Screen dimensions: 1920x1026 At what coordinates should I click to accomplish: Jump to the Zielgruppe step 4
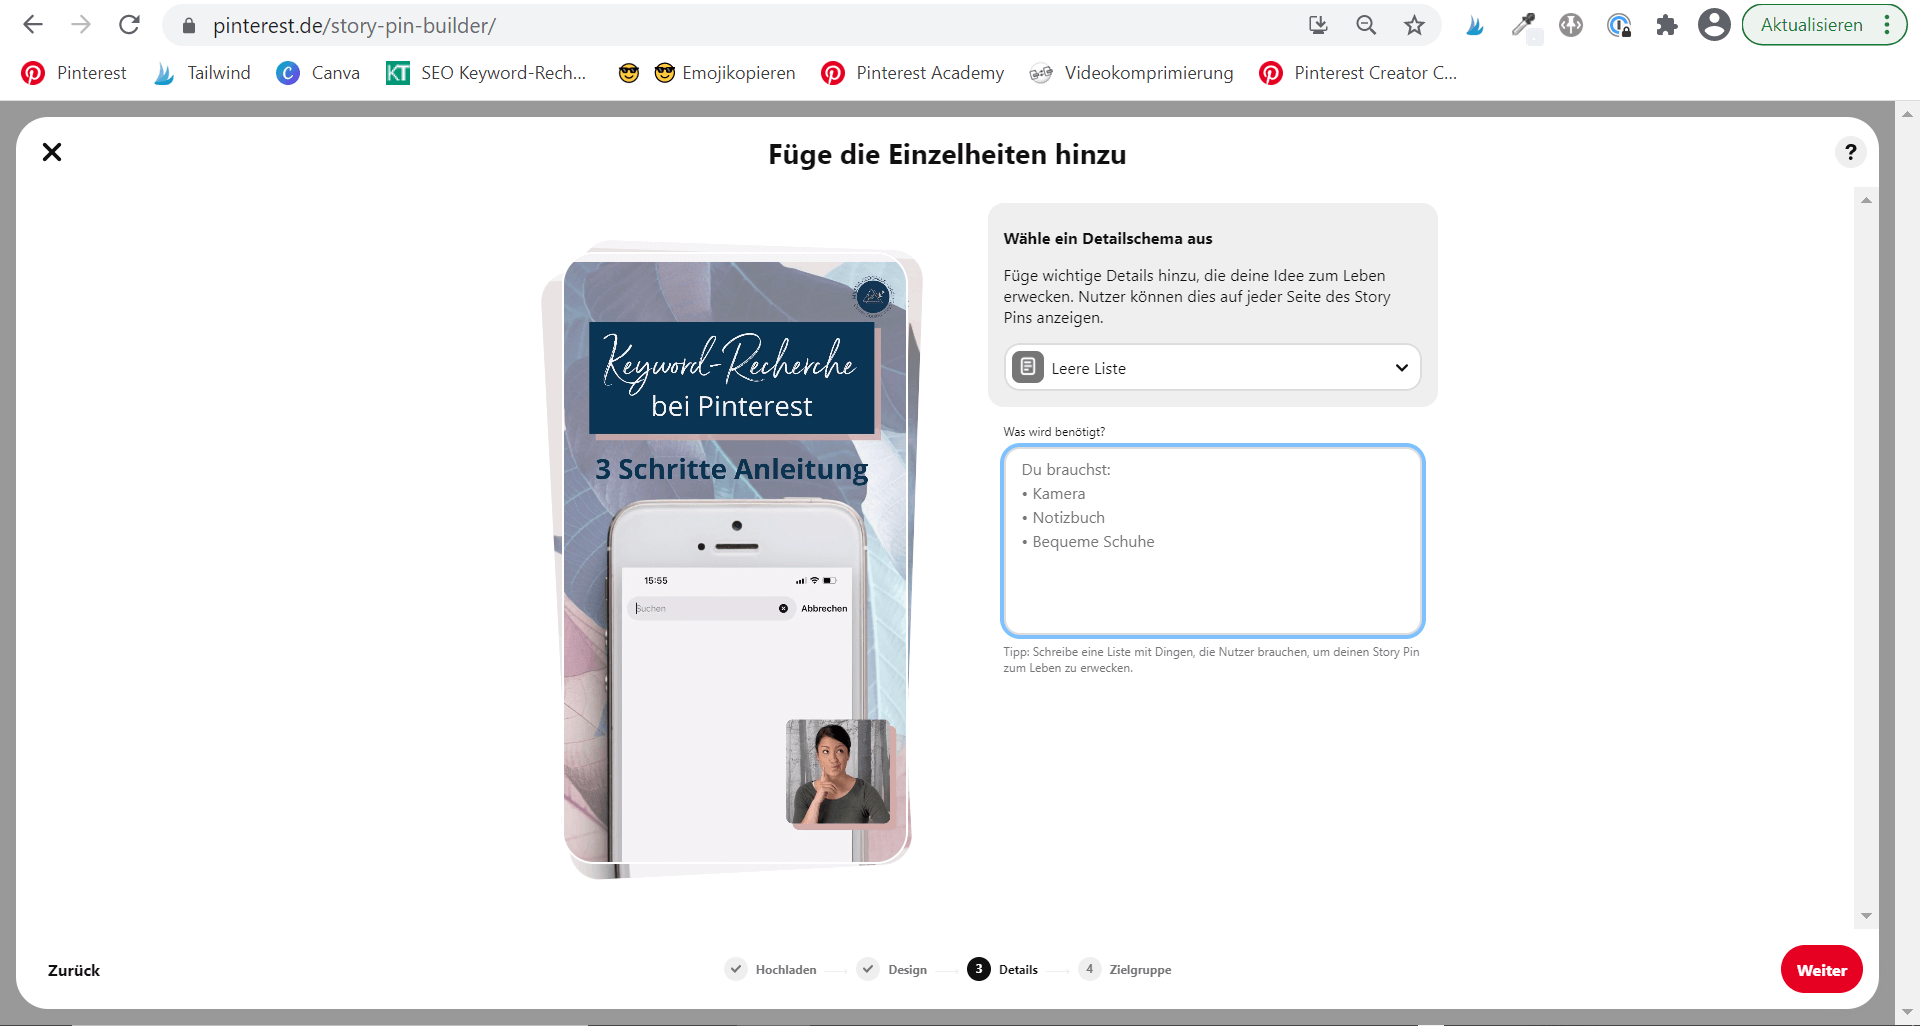[x=1125, y=969]
